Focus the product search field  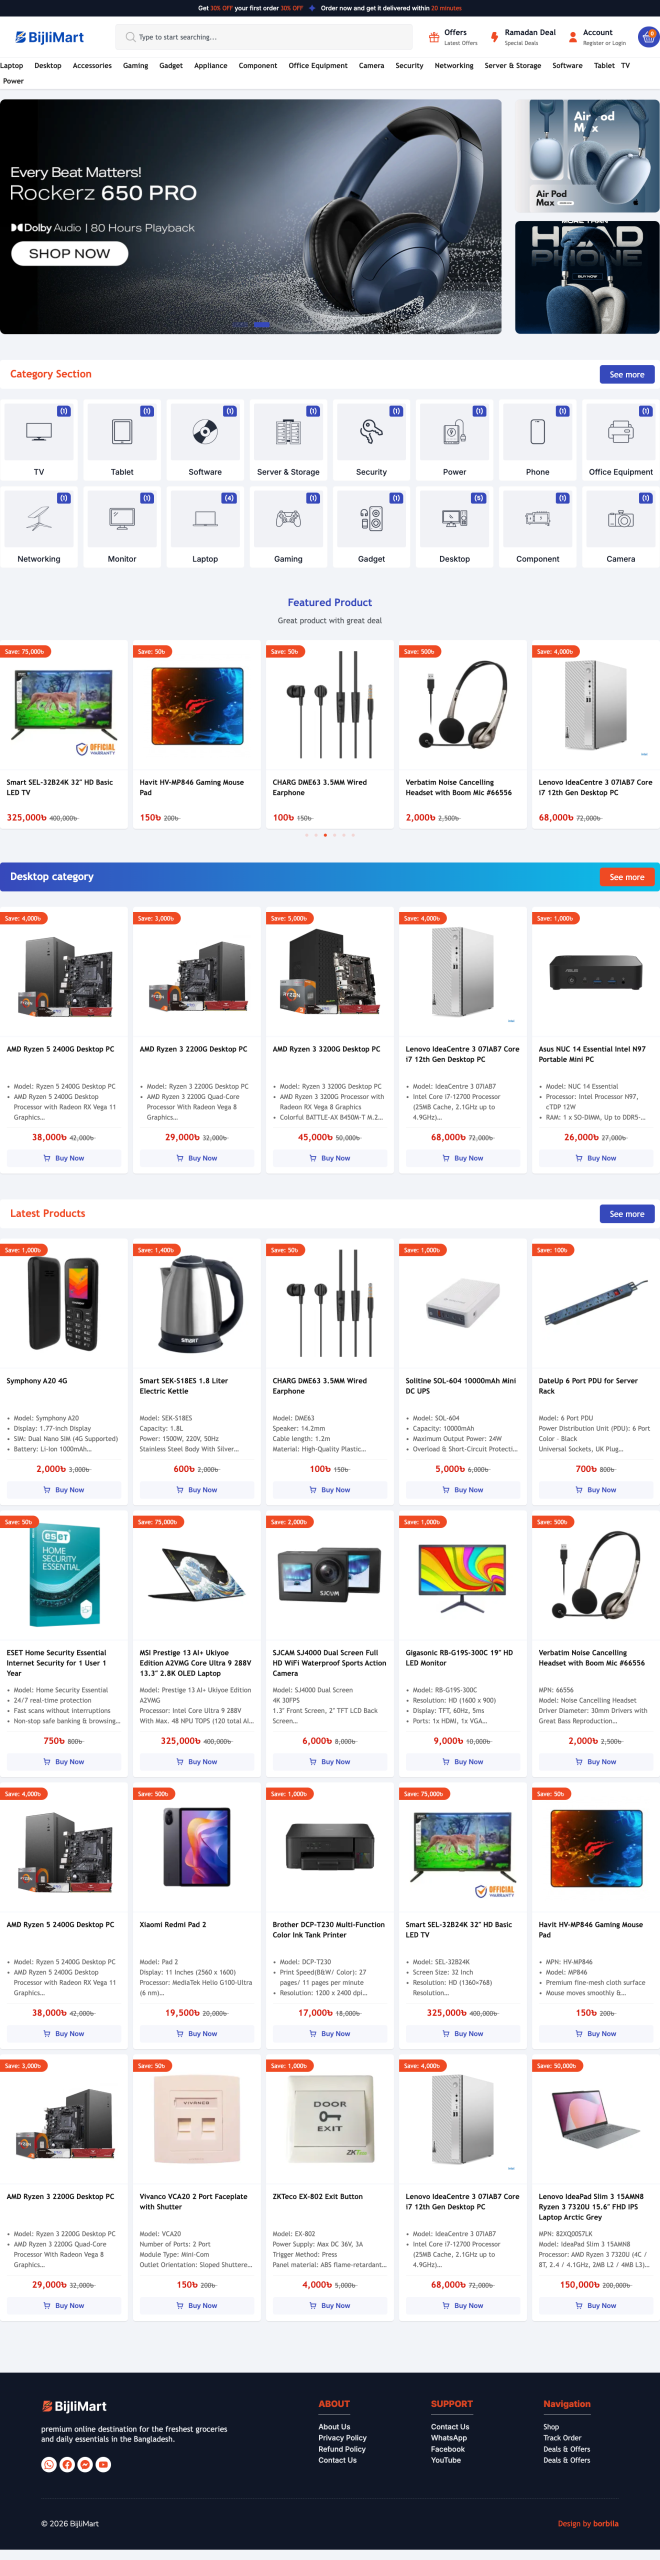tap(264, 37)
